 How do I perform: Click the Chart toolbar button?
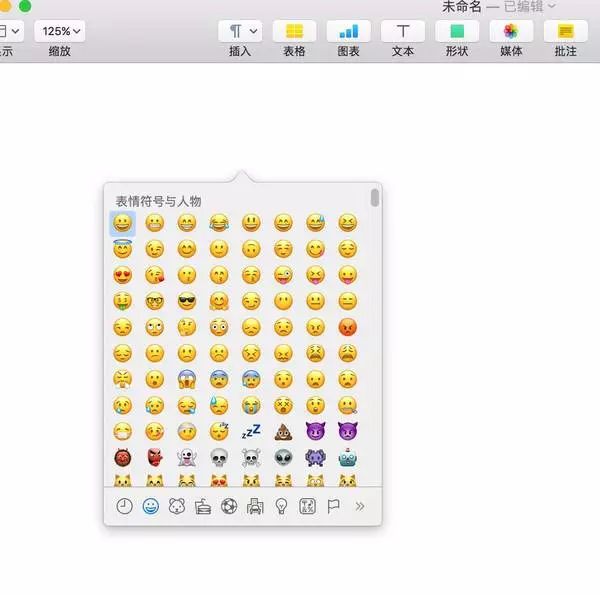[348, 31]
